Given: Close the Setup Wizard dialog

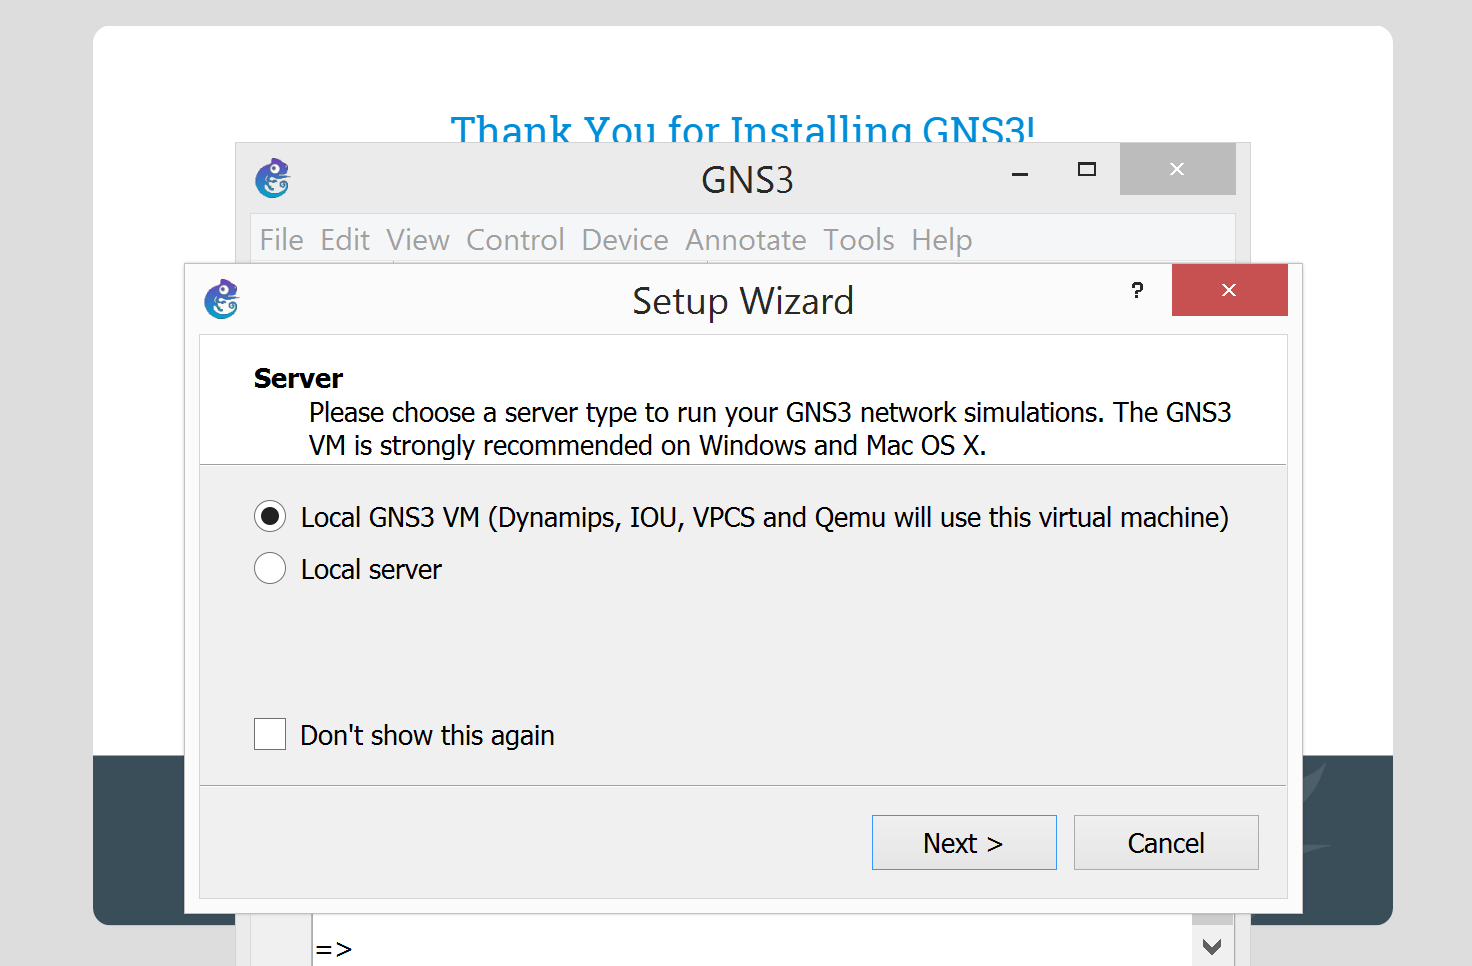Looking at the screenshot, I should 1229,290.
